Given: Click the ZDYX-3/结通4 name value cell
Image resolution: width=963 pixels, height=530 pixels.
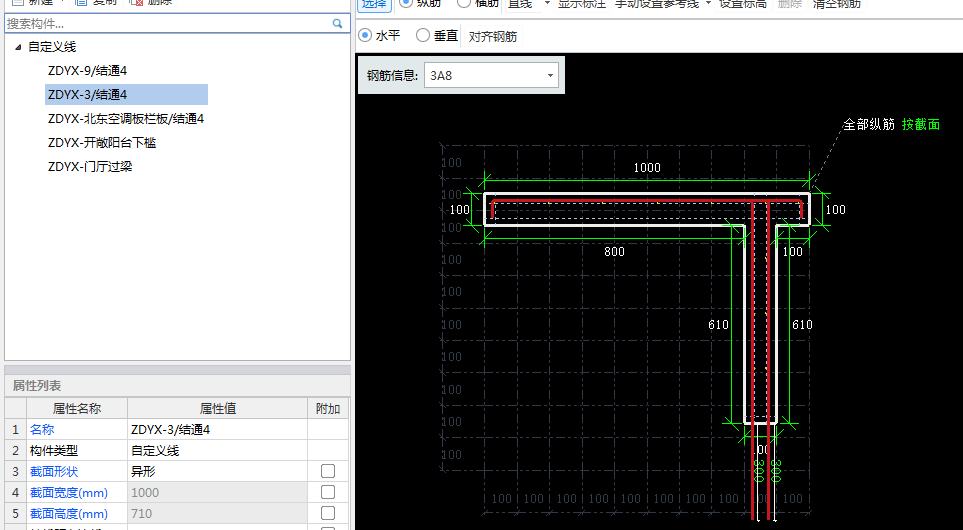Looking at the screenshot, I should tap(217, 429).
